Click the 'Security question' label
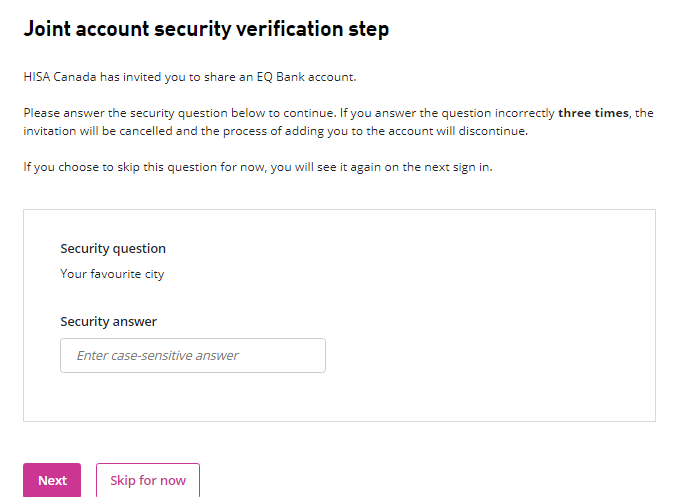The width and height of the screenshot is (673, 497). click(113, 248)
